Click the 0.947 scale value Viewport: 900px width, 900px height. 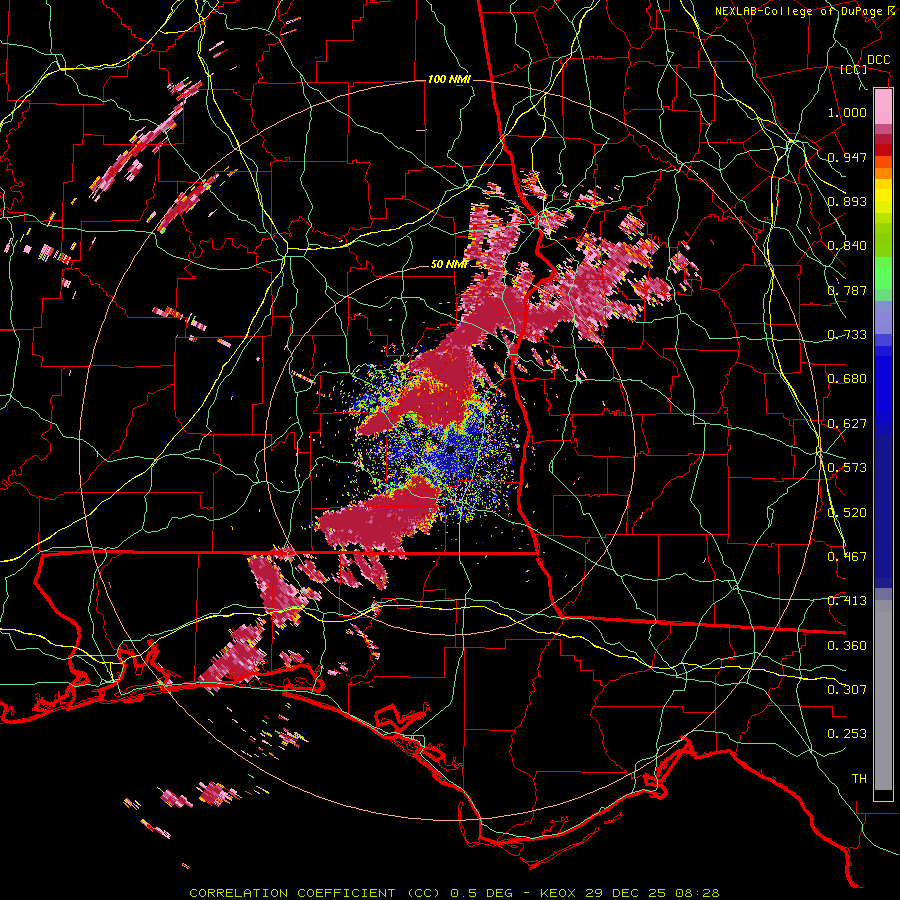tap(847, 157)
